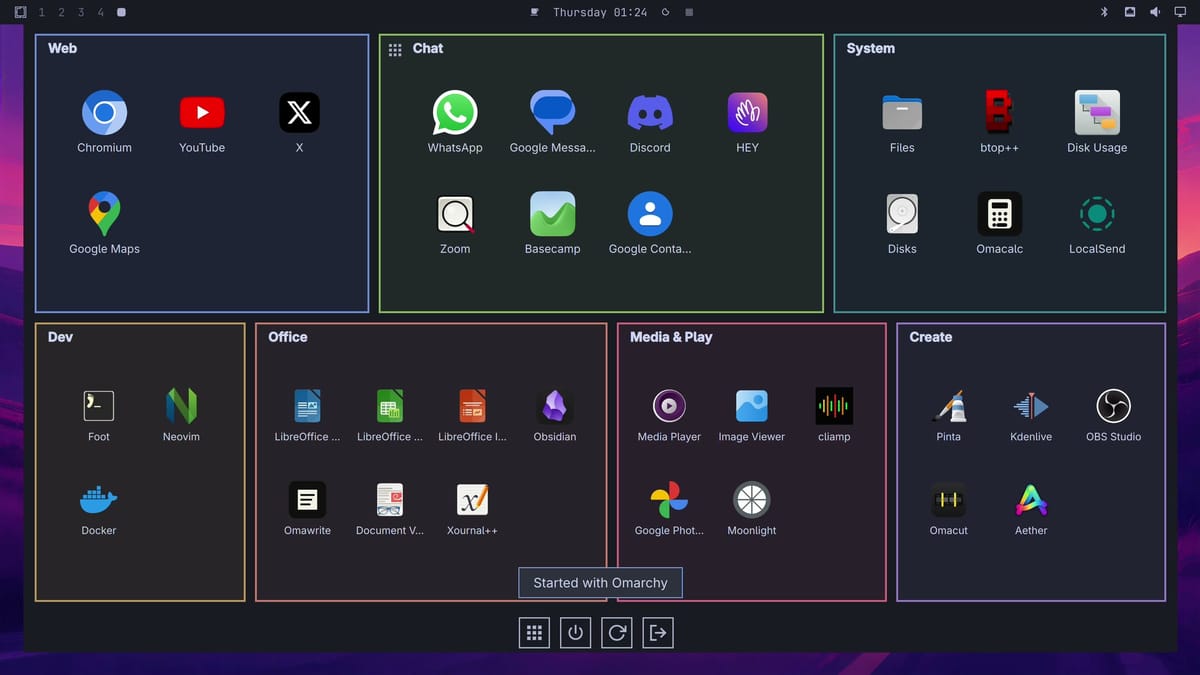This screenshot has height=675, width=1200.
Task: Click the Omarchy menu icon in top-left
Action: pyautogui.click(x=20, y=12)
